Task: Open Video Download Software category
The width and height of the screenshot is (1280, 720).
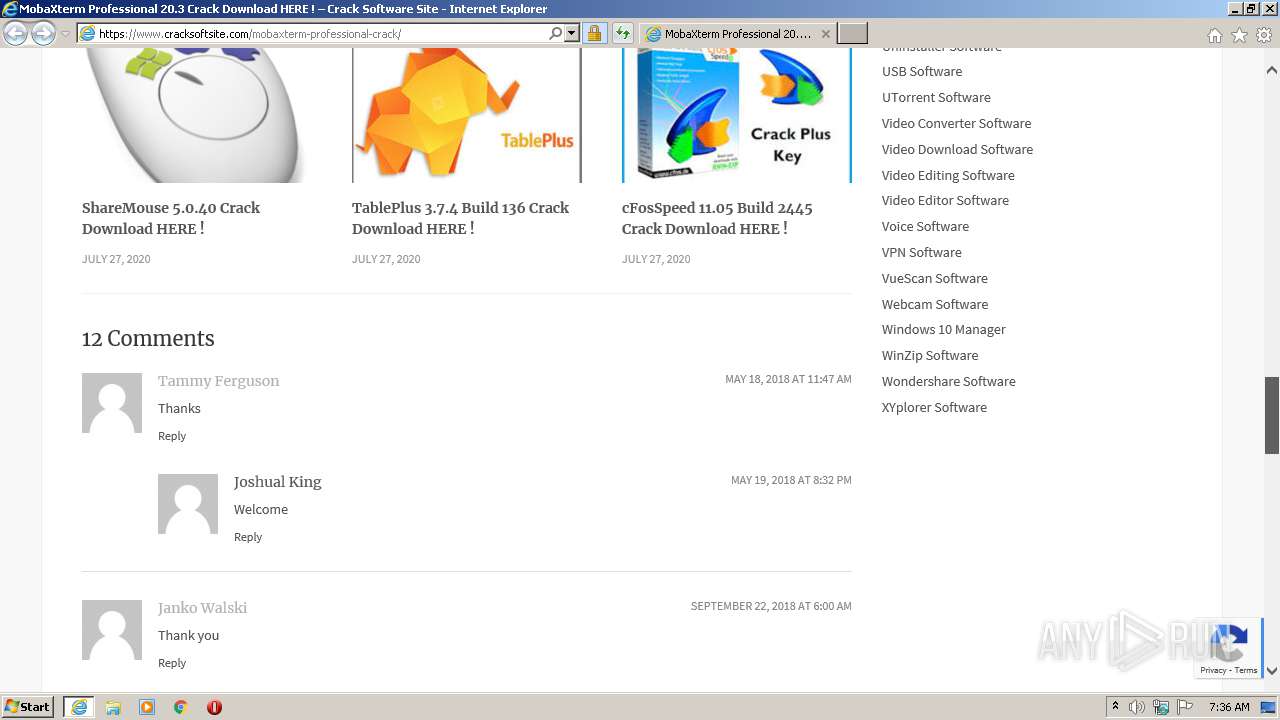Action: click(957, 150)
